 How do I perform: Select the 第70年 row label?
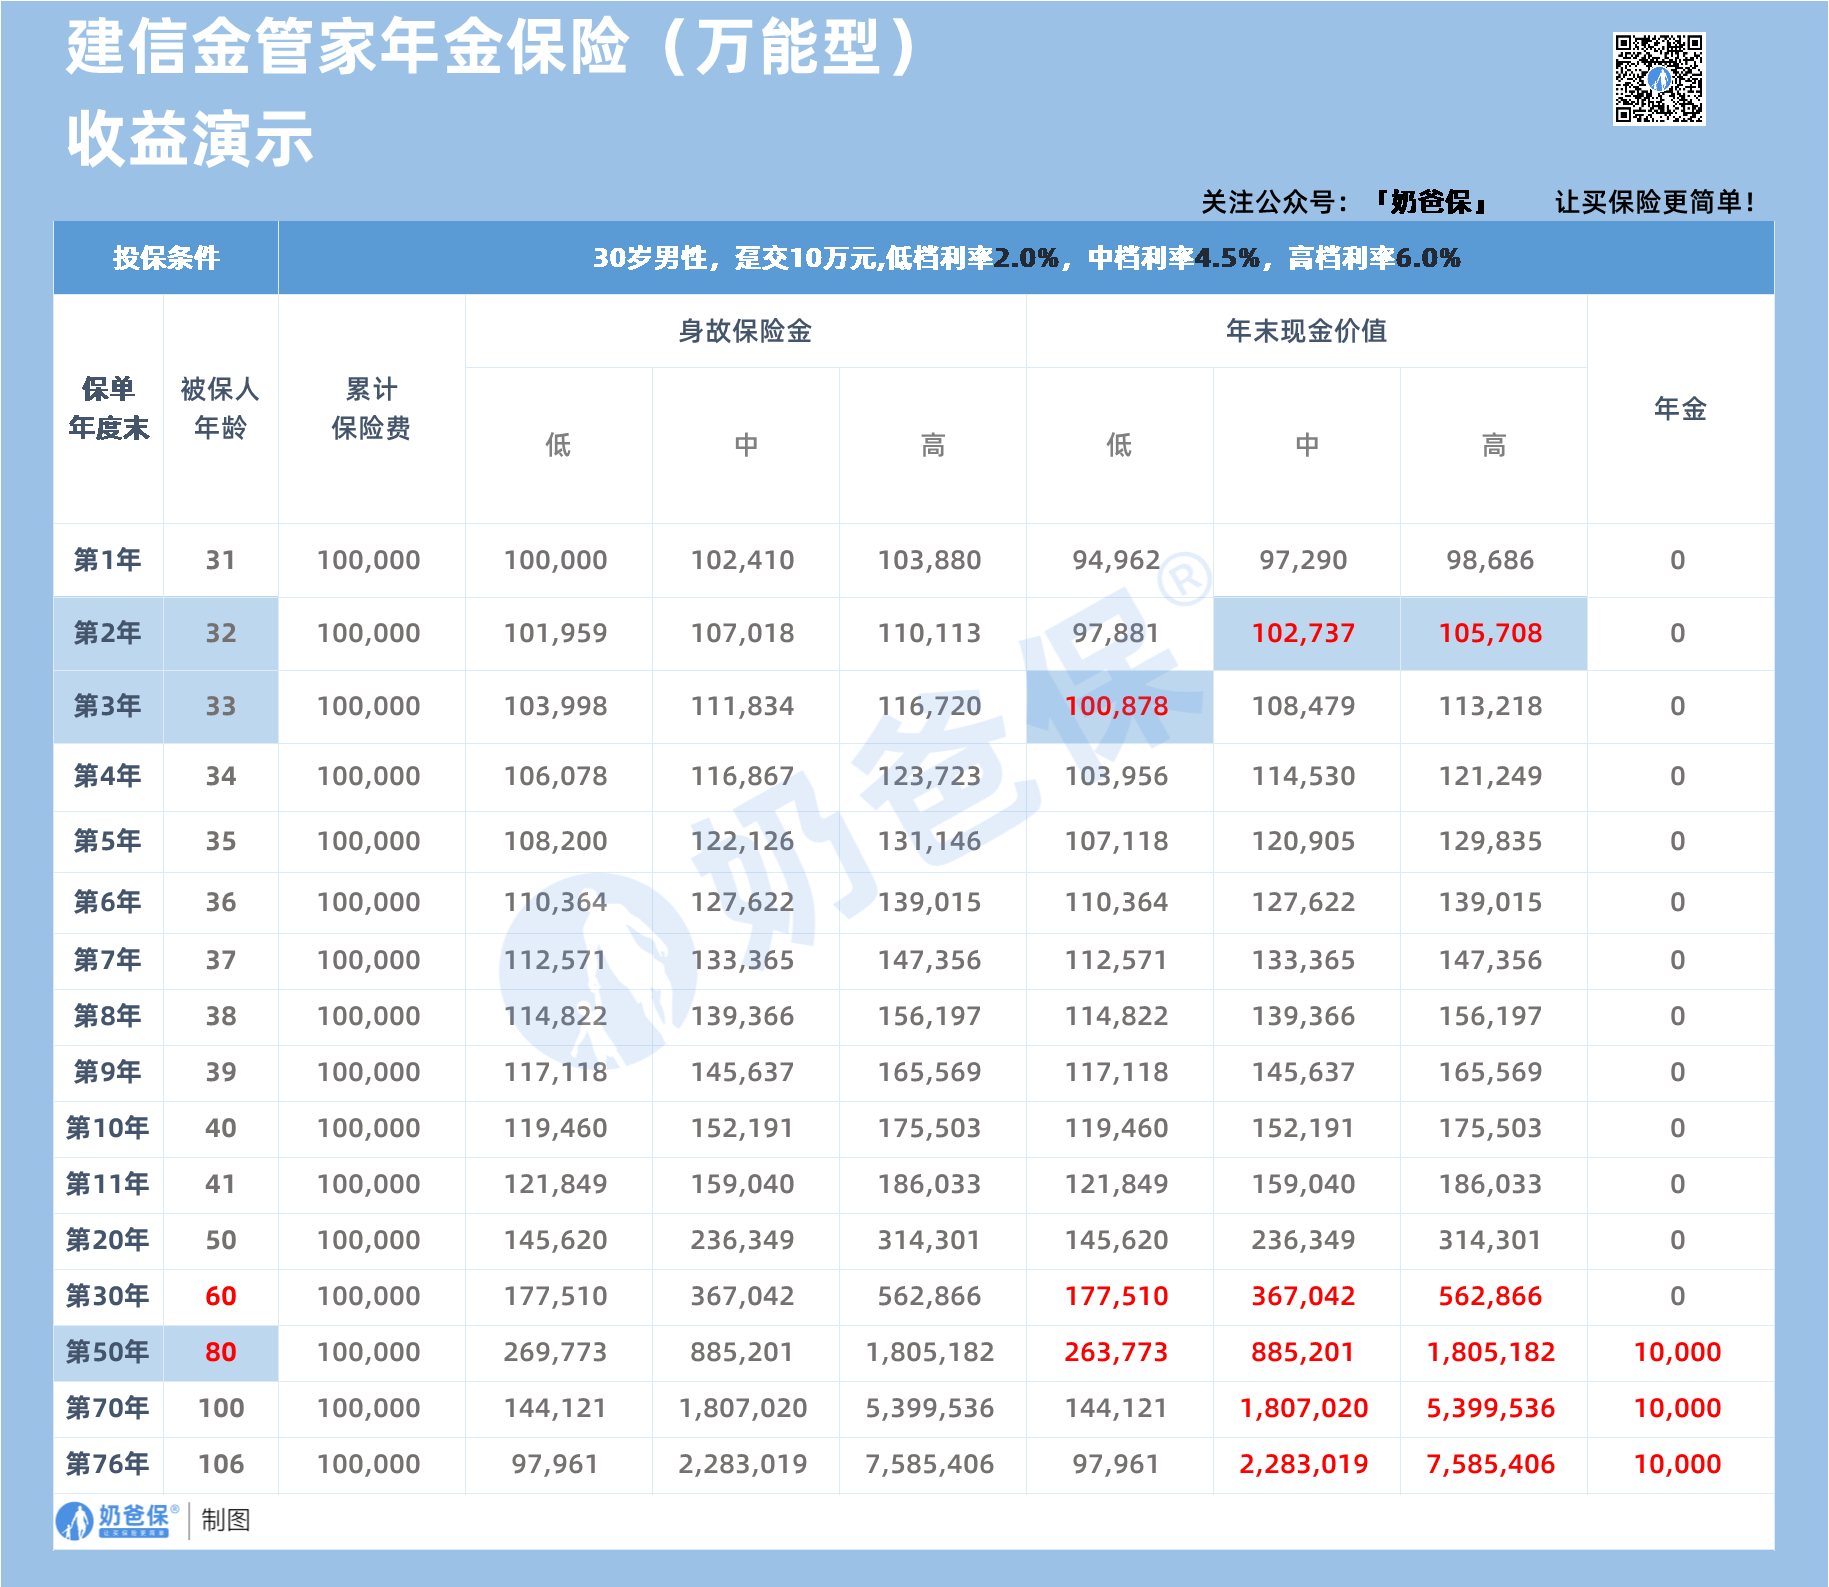coord(107,1408)
